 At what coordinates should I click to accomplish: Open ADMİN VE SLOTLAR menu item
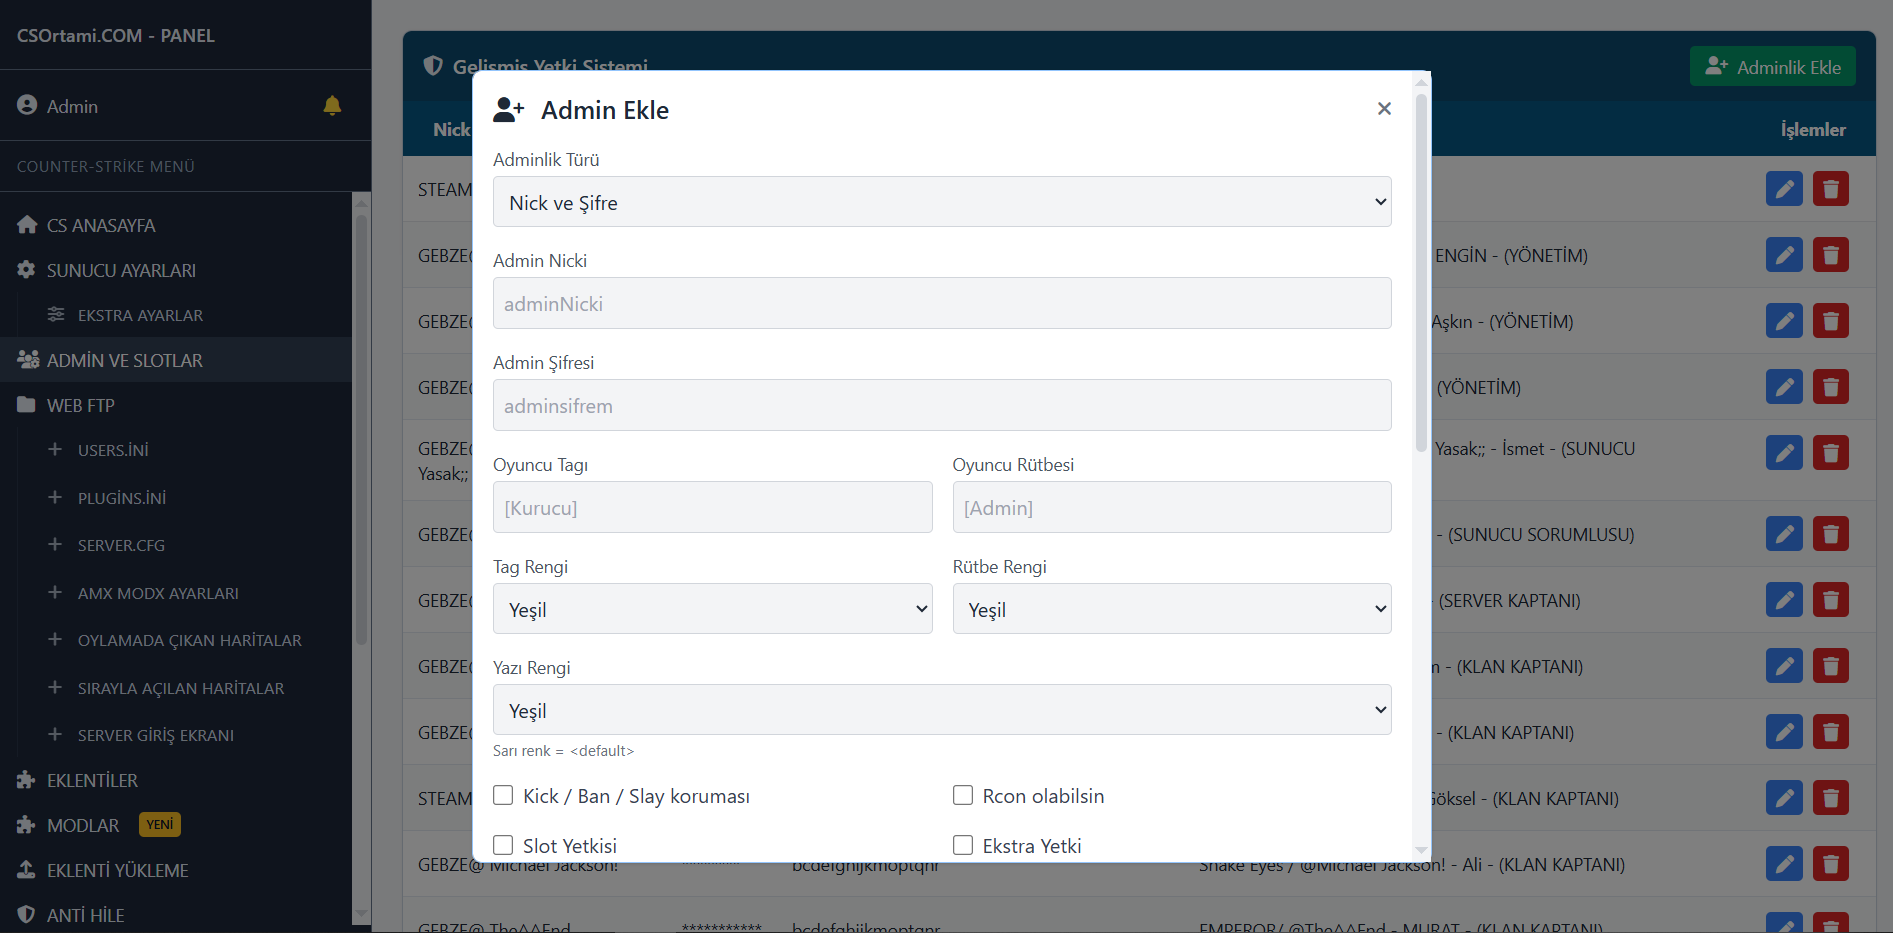(x=124, y=360)
